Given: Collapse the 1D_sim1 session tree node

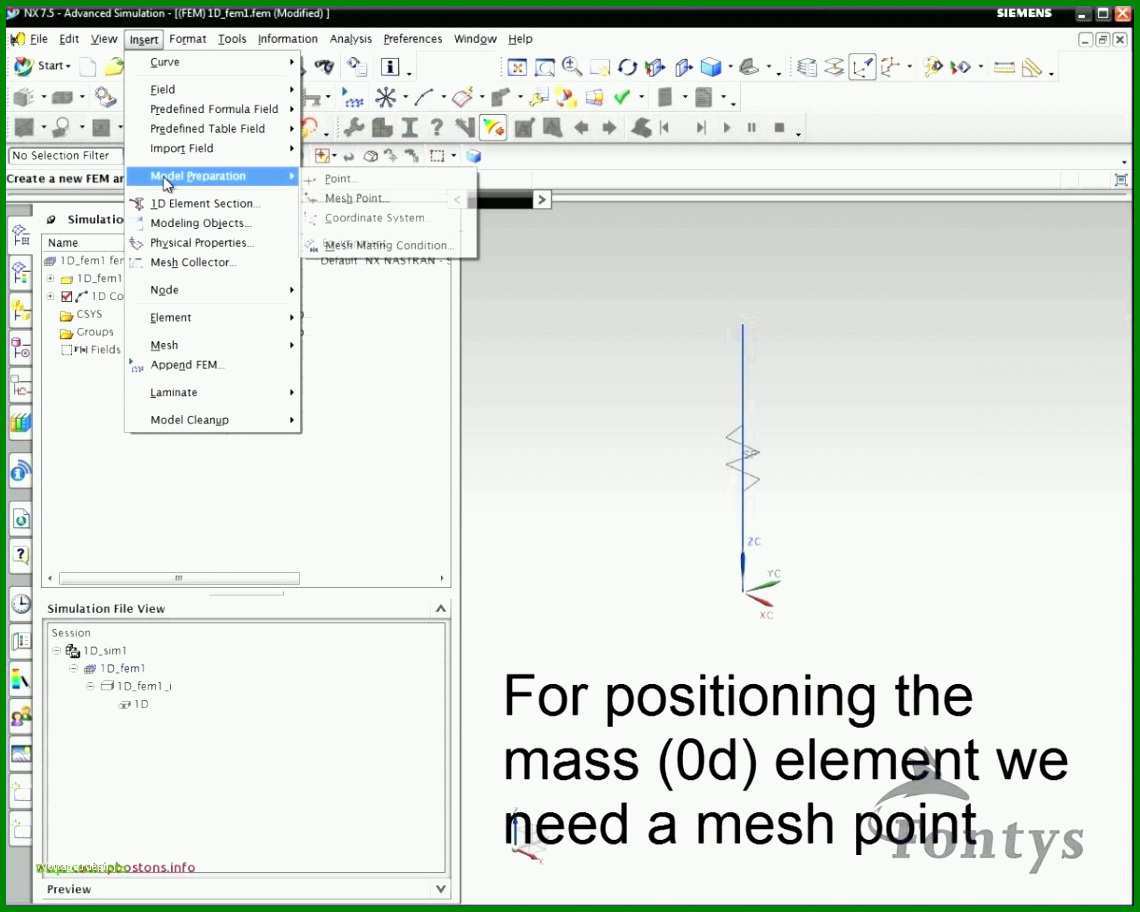Looking at the screenshot, I should [57, 650].
